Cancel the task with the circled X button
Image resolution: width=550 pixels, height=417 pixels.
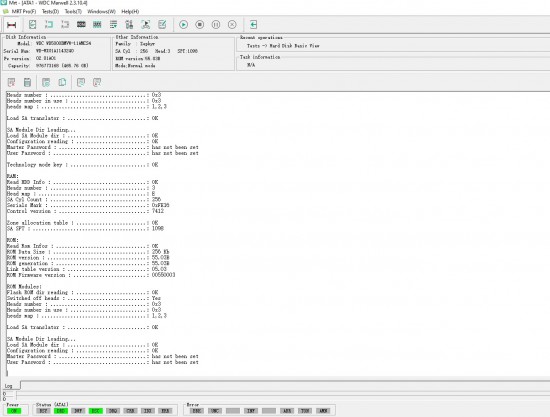(x=232, y=25)
